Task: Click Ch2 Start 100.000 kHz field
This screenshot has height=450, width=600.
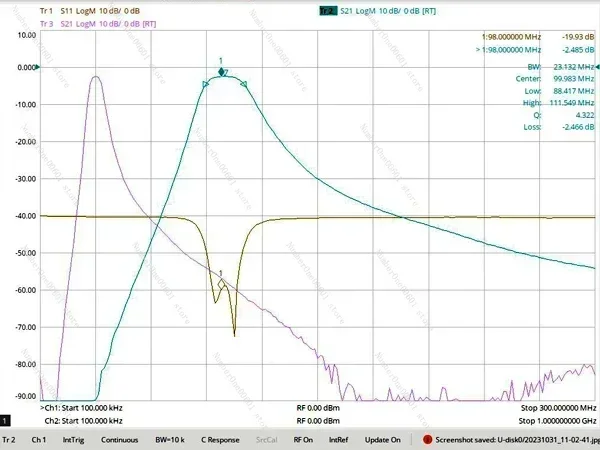Action: point(83,421)
